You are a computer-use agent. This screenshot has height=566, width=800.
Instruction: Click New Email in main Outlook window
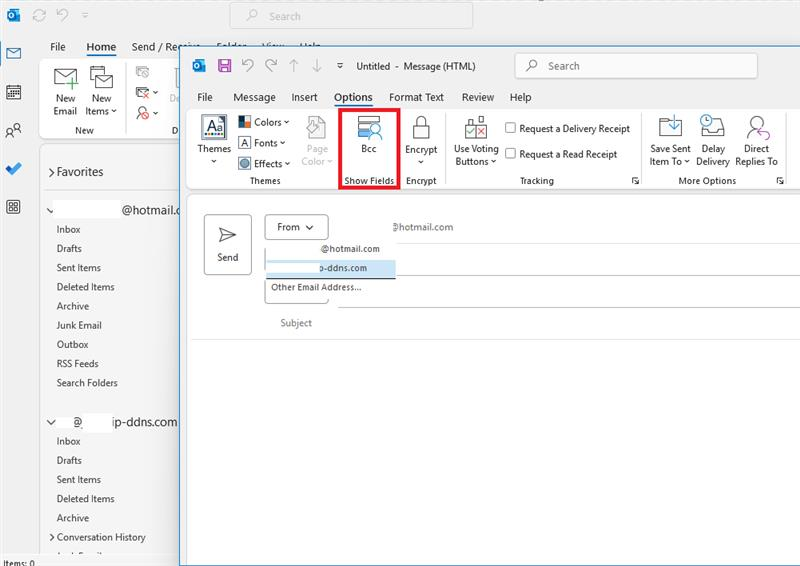[x=65, y=92]
